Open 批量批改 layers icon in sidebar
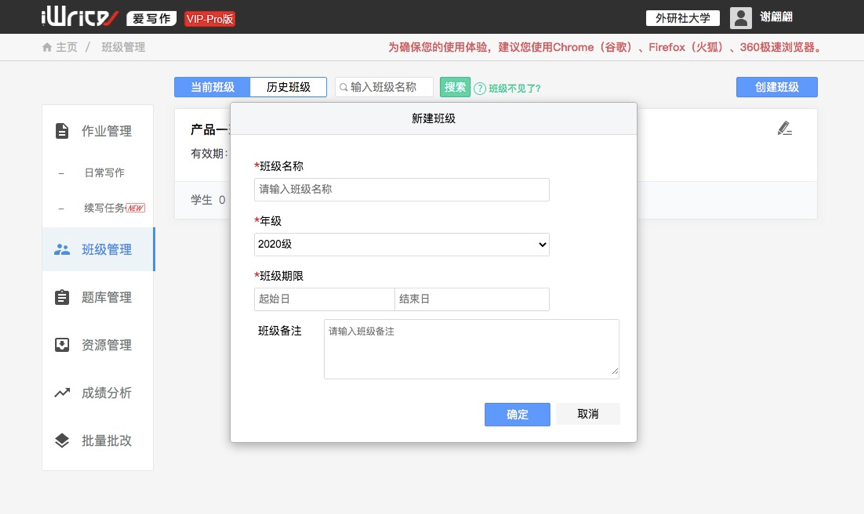Image resolution: width=864 pixels, height=514 pixels. click(x=62, y=441)
